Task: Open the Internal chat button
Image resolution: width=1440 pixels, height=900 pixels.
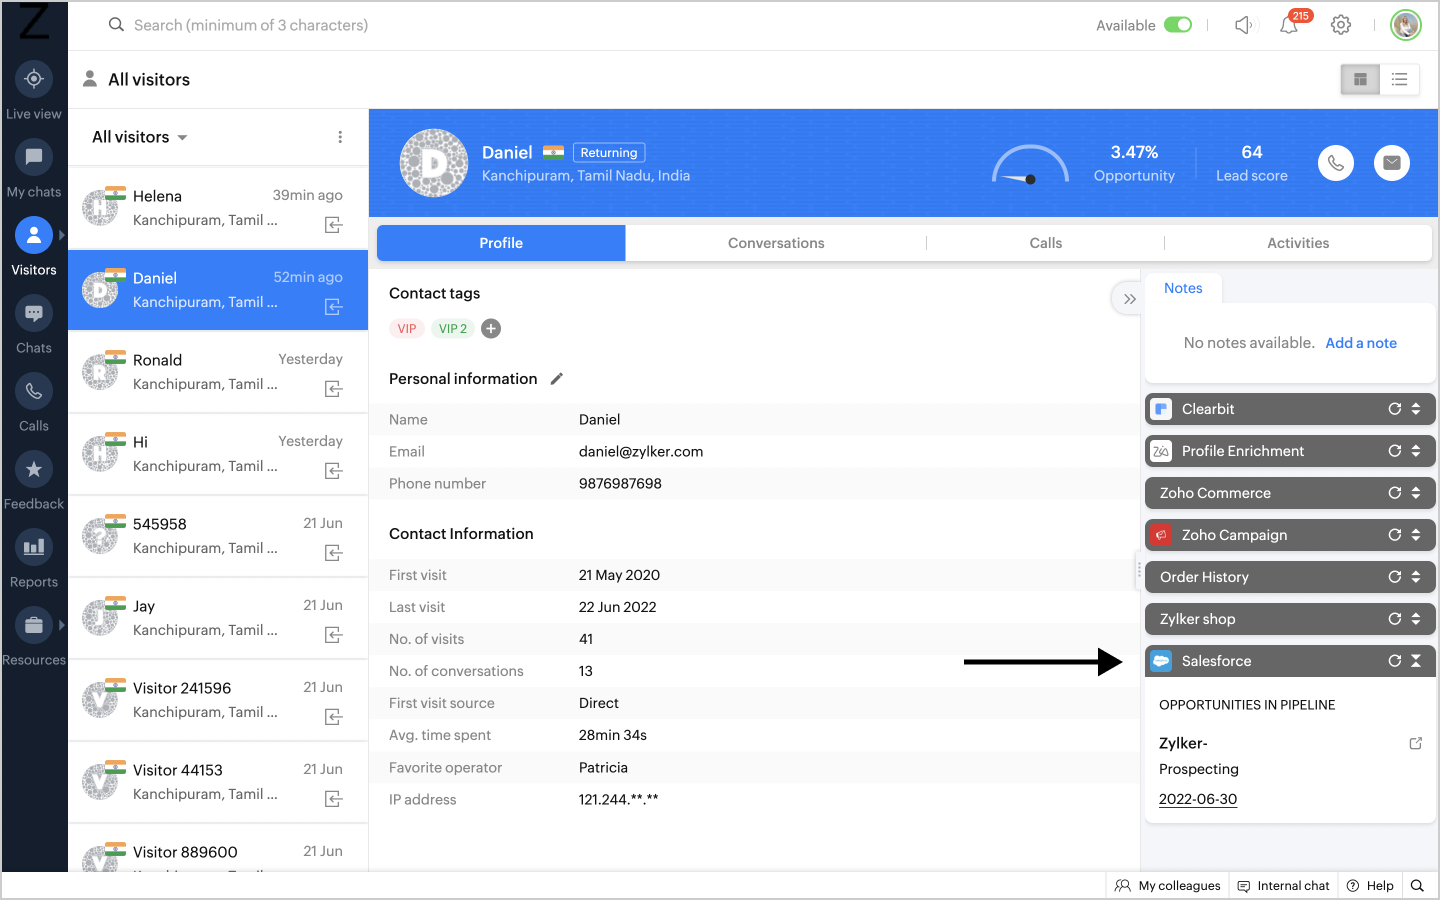Action: coord(1283,886)
